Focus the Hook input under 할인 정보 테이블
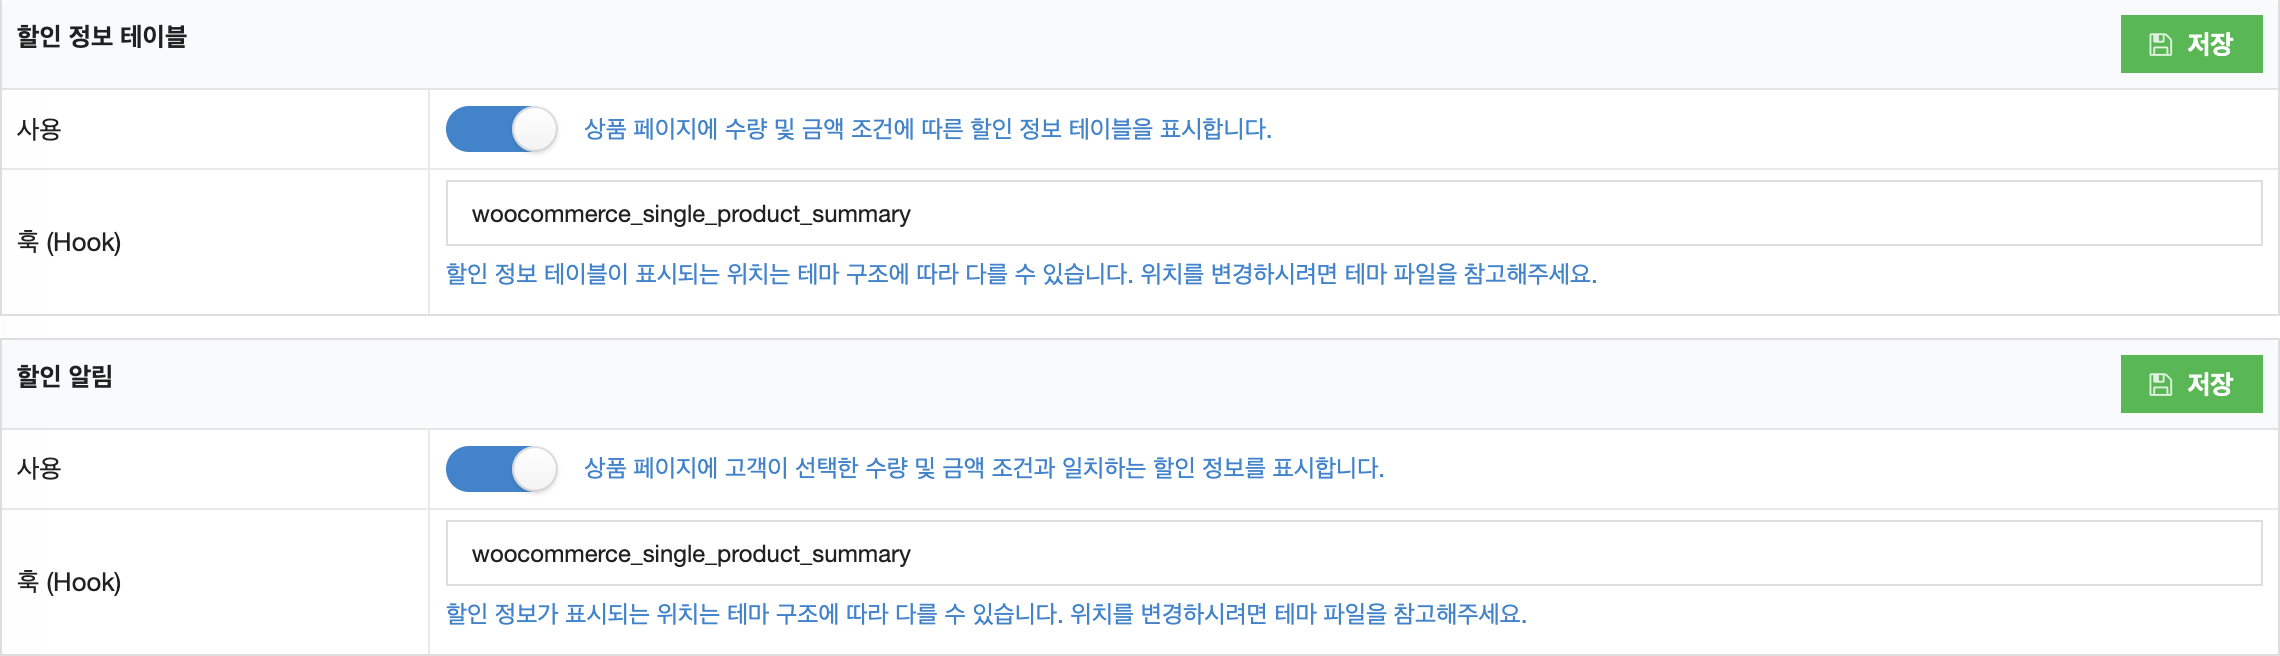The height and width of the screenshot is (656, 2280). pos(1353,214)
